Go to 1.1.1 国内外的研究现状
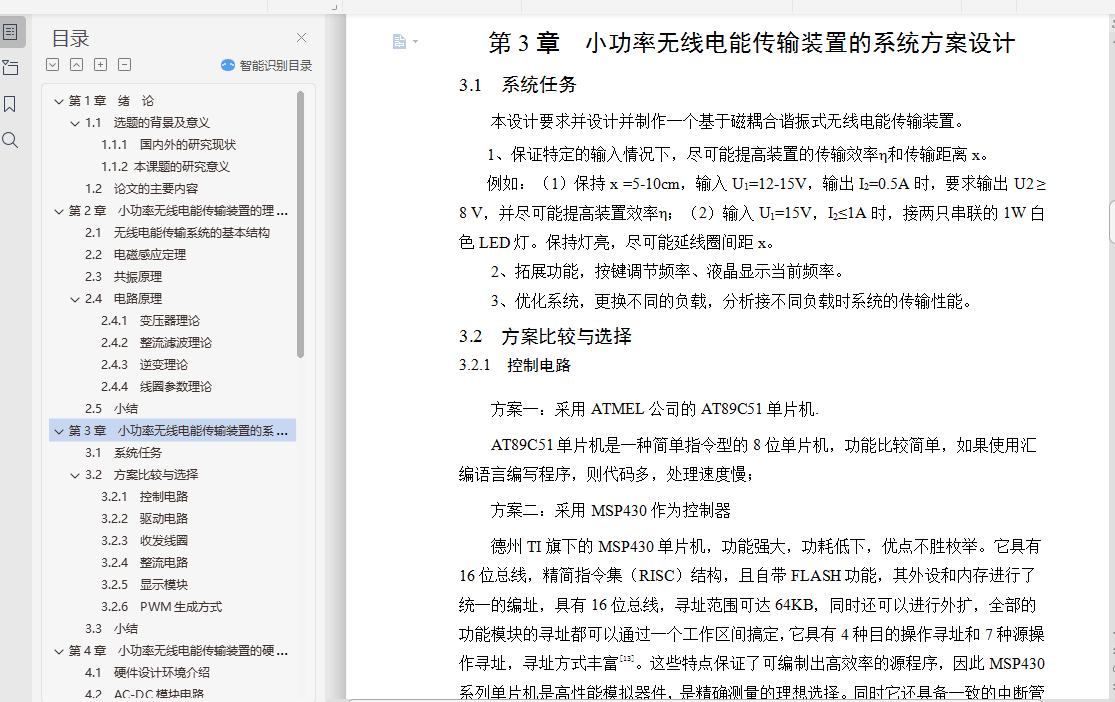This screenshot has height=702, width=1115. pyautogui.click(x=169, y=145)
